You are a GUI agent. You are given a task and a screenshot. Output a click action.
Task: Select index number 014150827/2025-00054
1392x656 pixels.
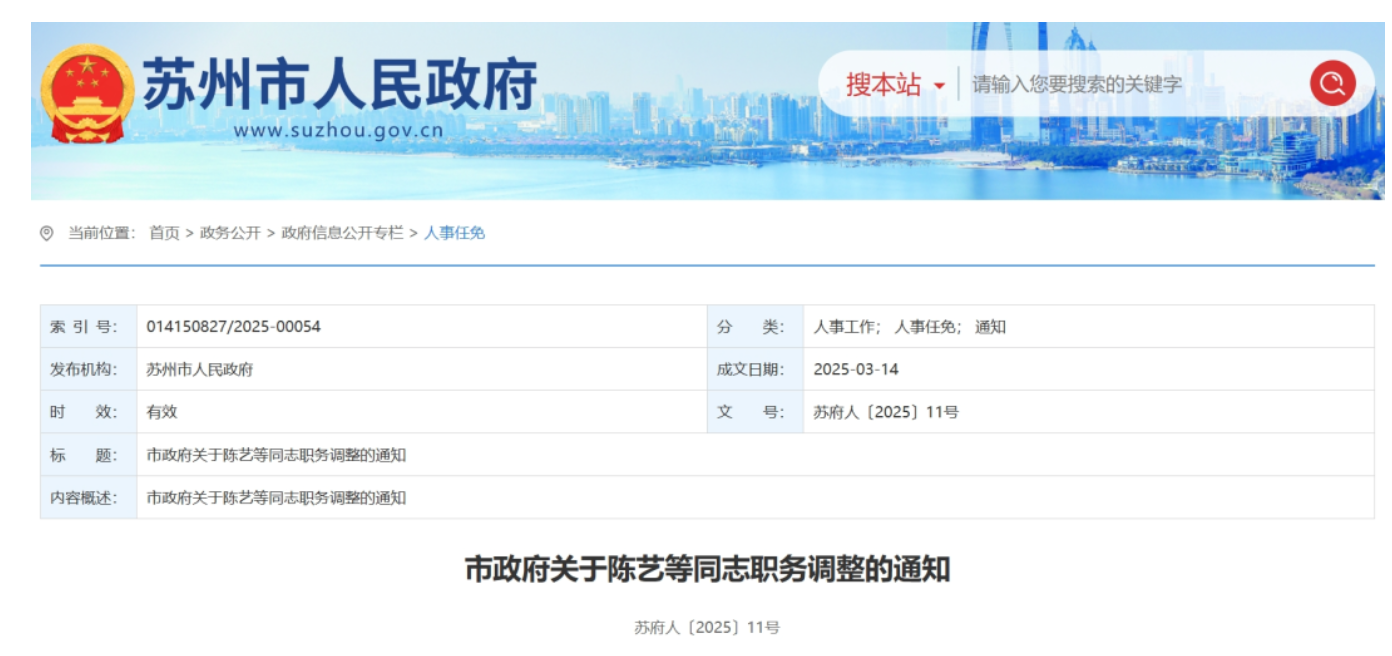(x=233, y=327)
